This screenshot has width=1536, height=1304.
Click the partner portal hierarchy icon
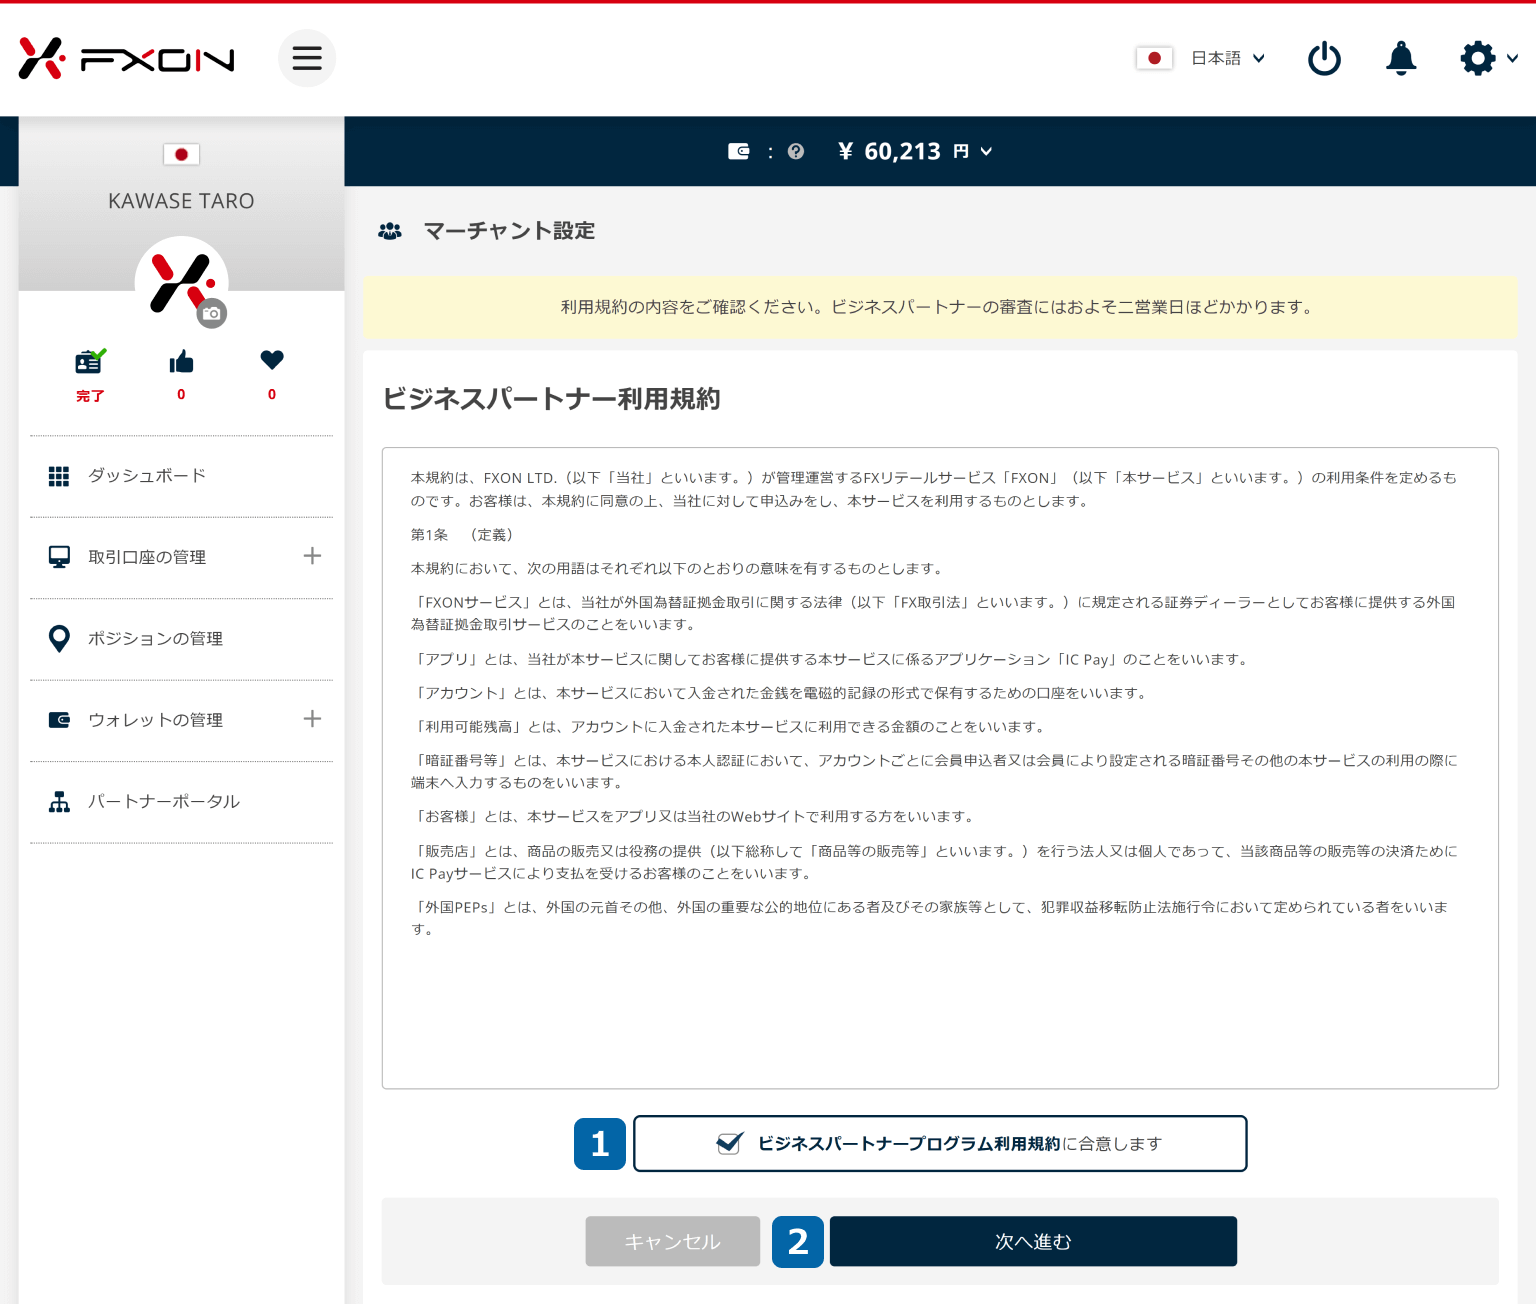click(59, 802)
